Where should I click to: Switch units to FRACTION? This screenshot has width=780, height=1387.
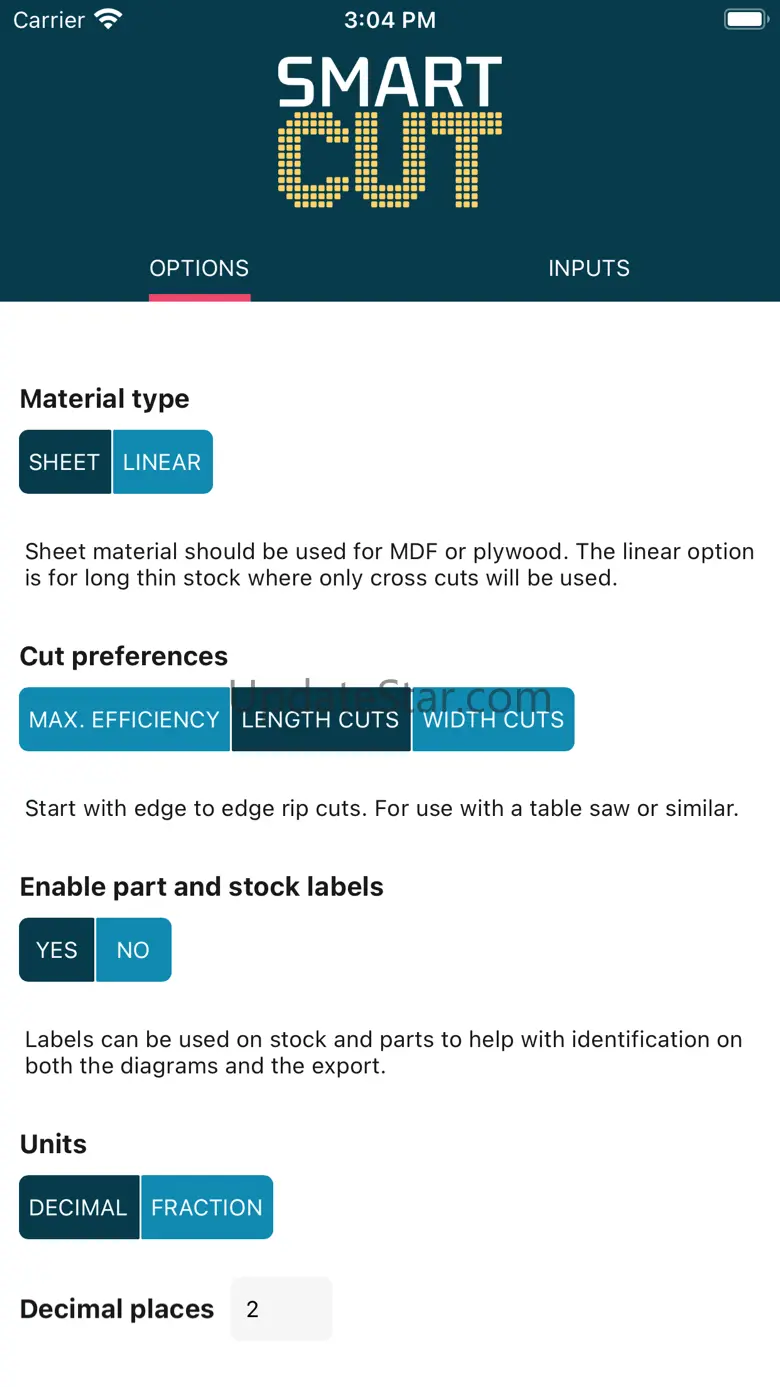point(207,1207)
